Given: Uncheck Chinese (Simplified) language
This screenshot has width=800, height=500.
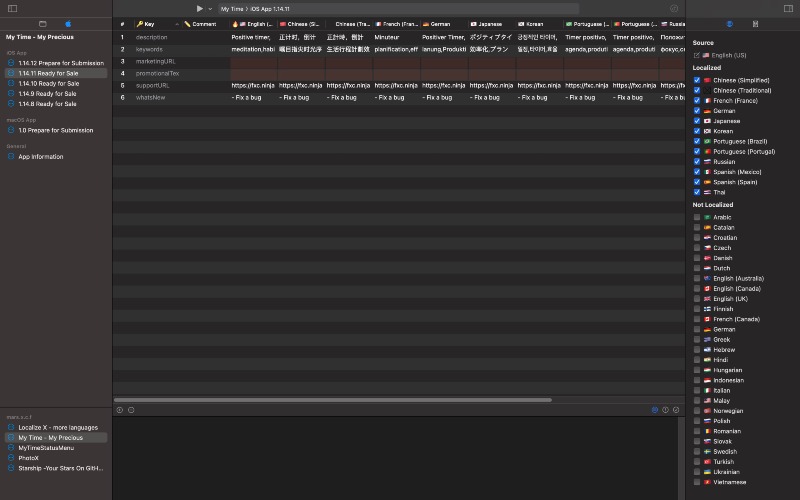Looking at the screenshot, I should tap(697, 80).
